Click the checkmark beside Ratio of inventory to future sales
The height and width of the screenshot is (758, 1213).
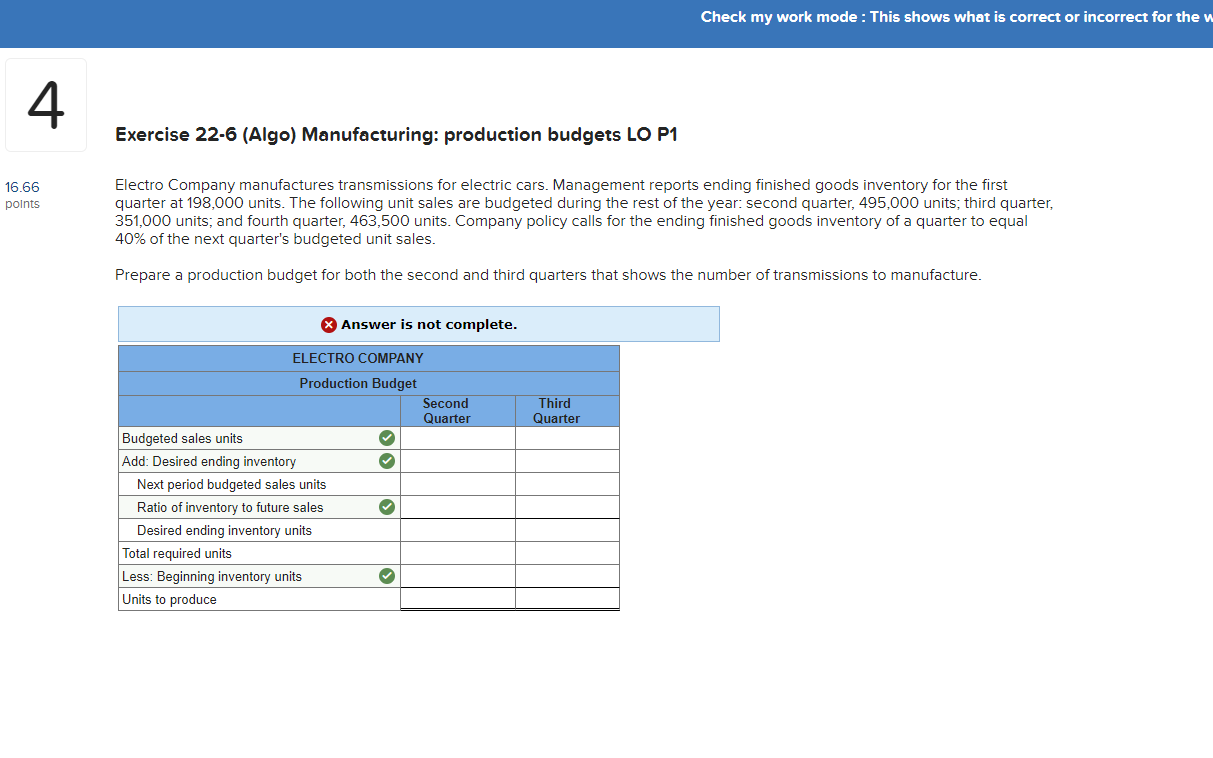click(x=387, y=507)
